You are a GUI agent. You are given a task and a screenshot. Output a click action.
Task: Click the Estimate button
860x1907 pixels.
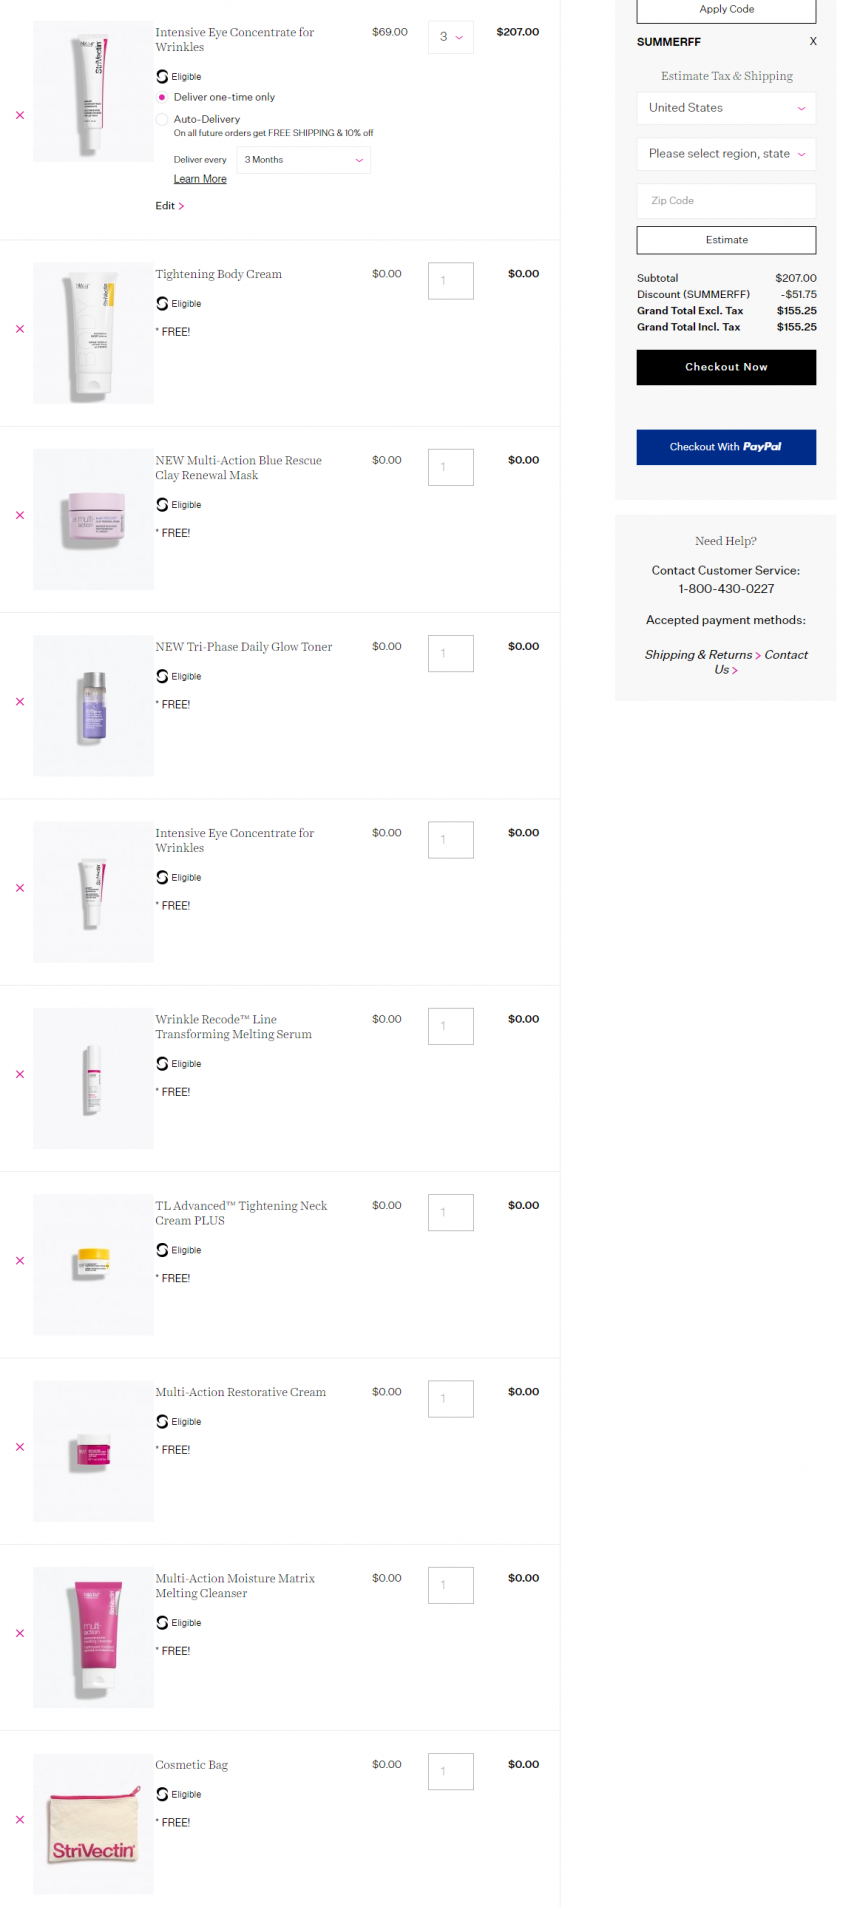pos(726,240)
